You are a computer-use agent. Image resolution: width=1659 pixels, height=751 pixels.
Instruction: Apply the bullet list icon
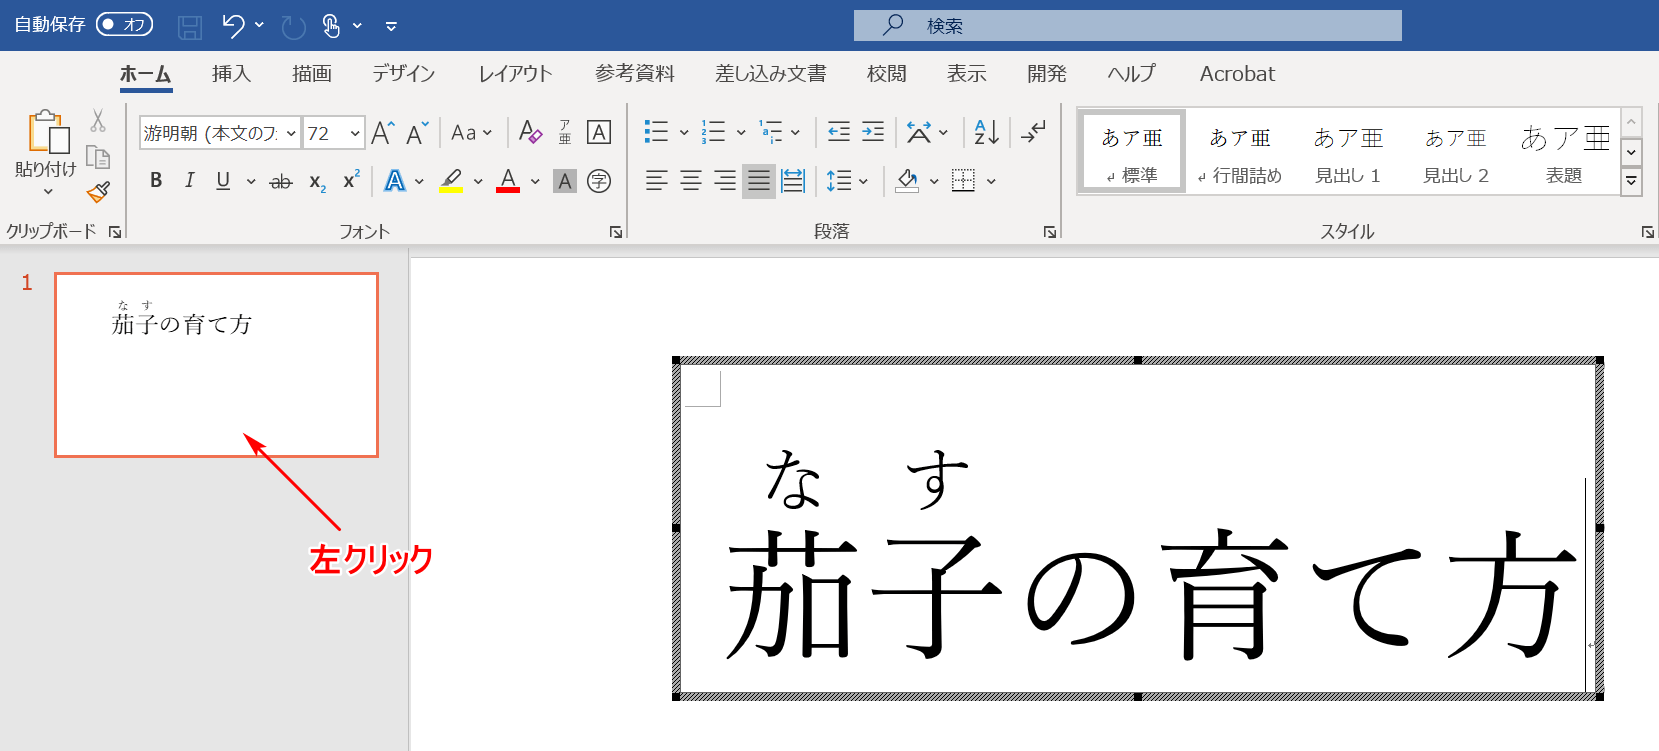(x=656, y=132)
